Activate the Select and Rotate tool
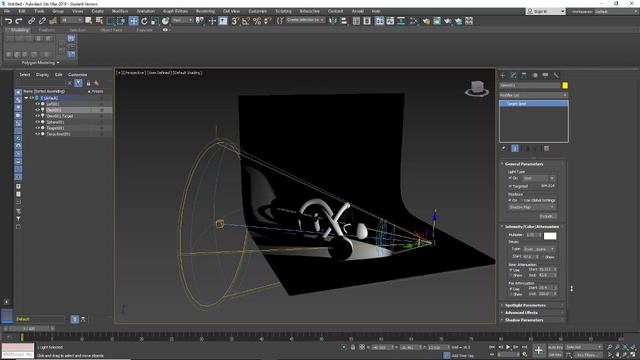The image size is (640, 360). point(144,21)
